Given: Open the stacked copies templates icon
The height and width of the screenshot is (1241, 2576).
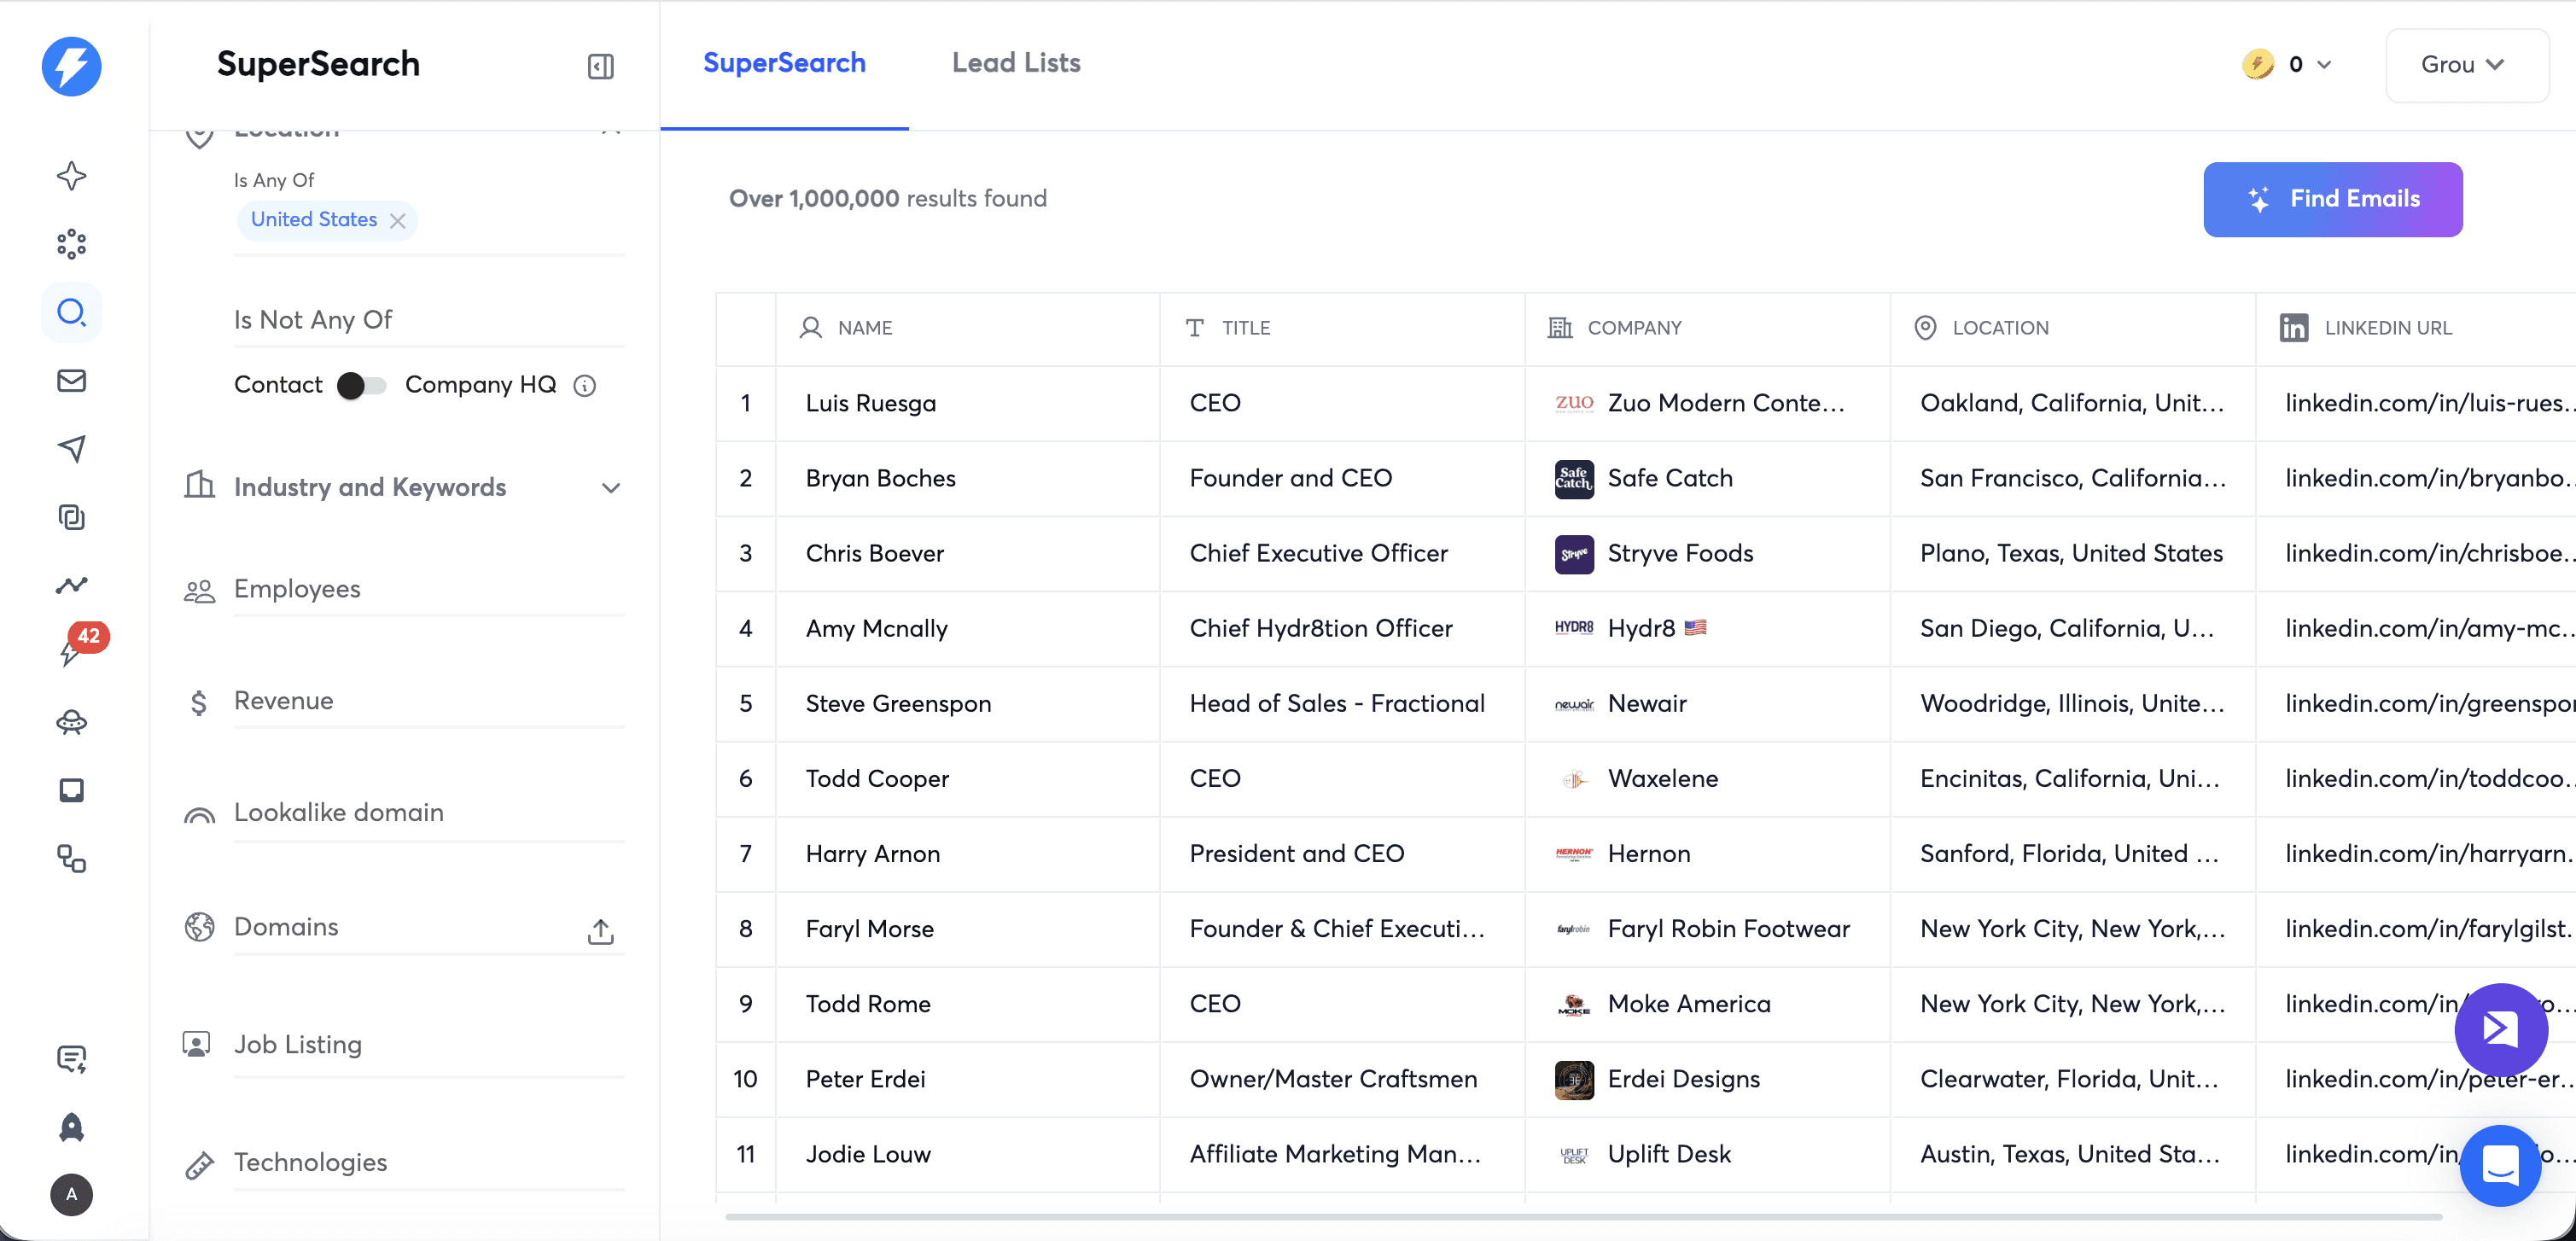Looking at the screenshot, I should point(71,517).
